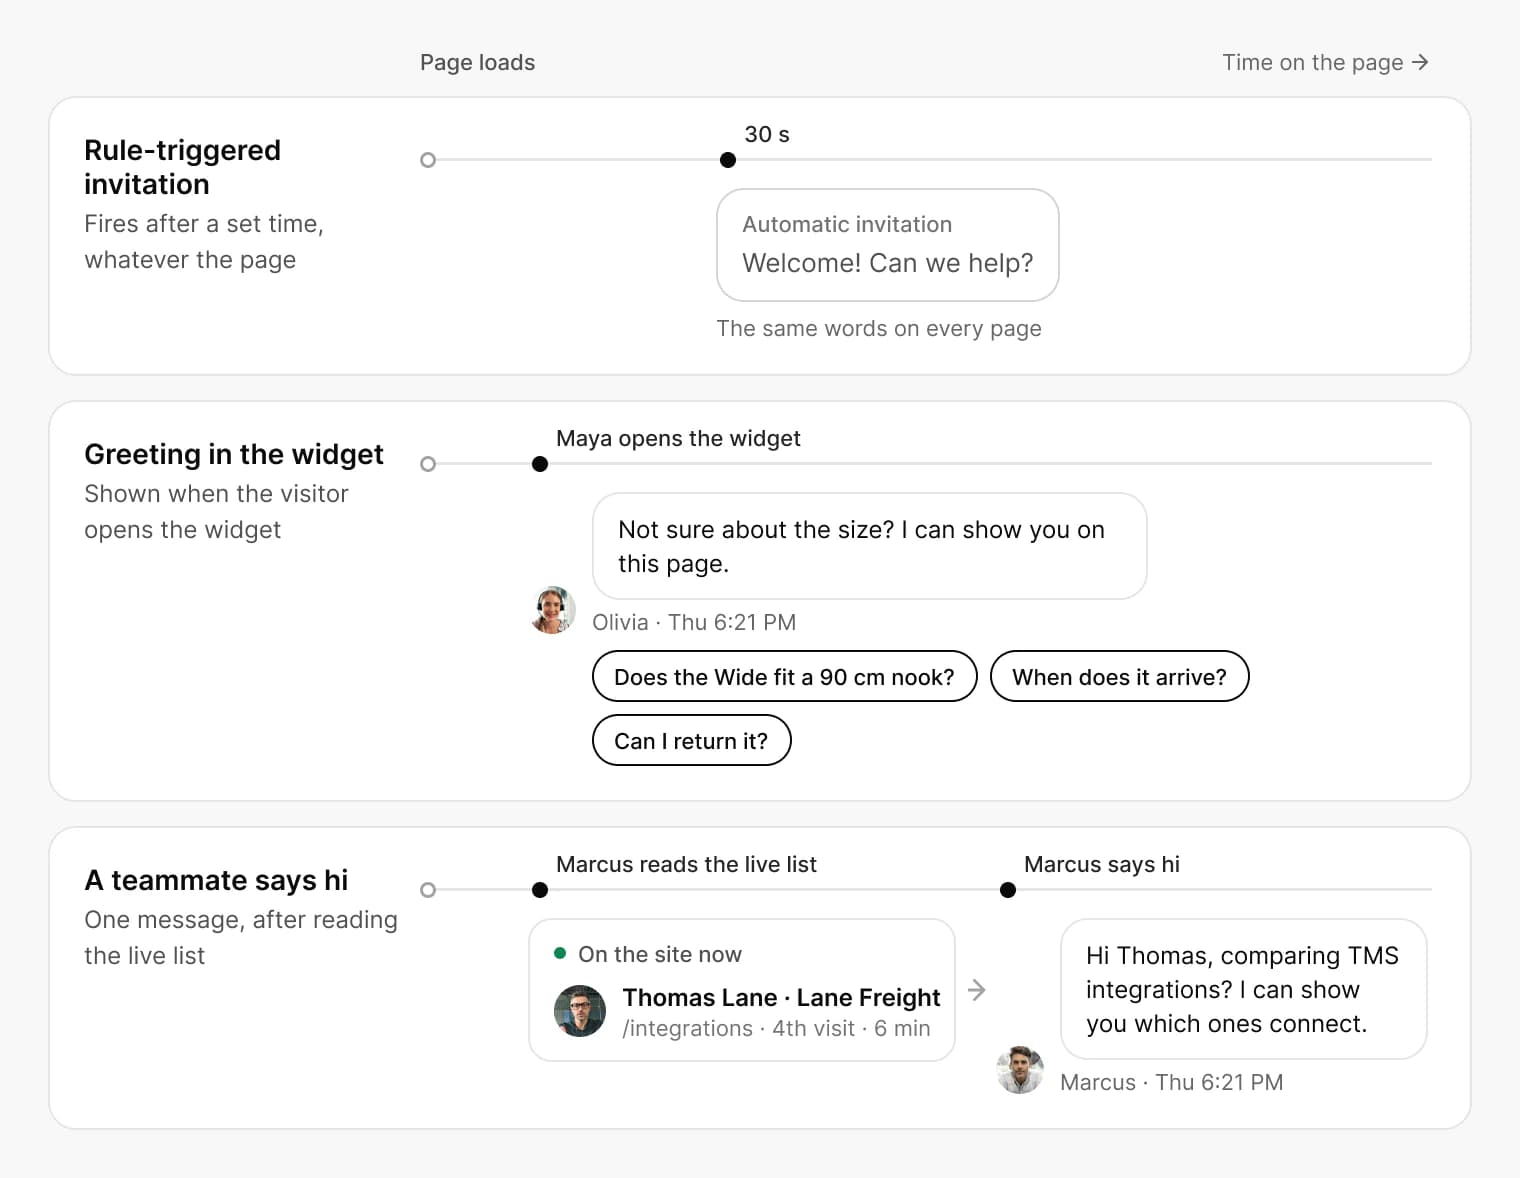The height and width of the screenshot is (1178, 1520).
Task: Click the 'Does the Wide fit a 90 cm nook?' chip
Action: (x=784, y=676)
